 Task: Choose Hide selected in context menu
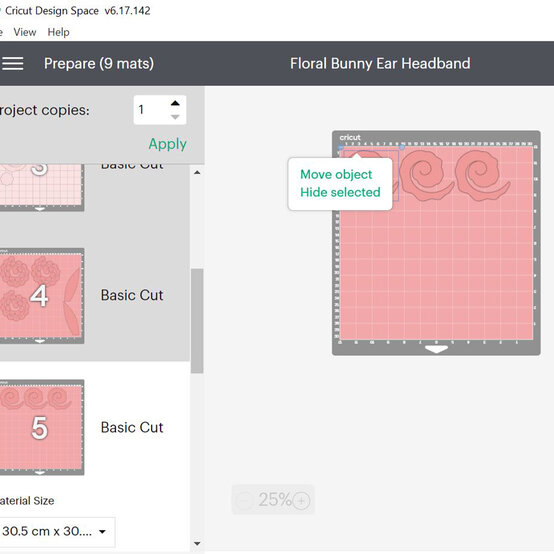click(x=340, y=192)
